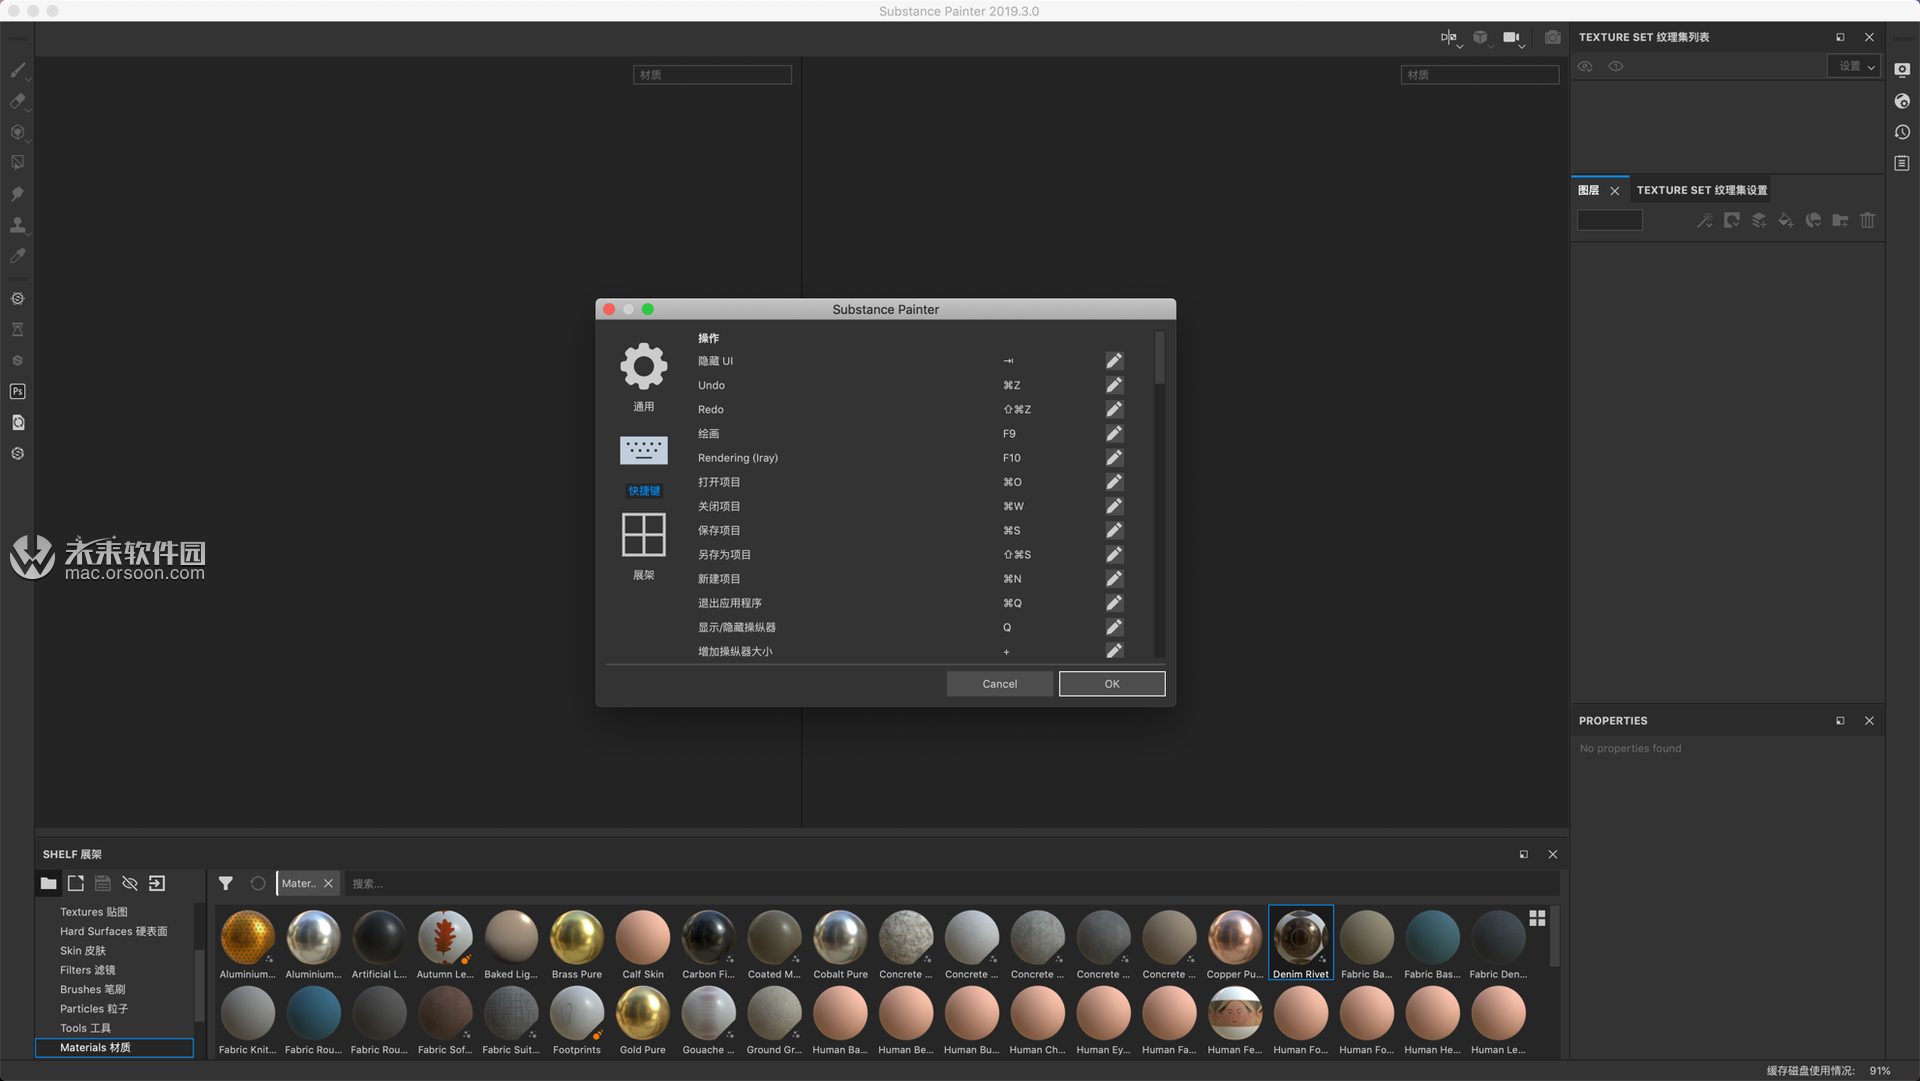Image resolution: width=1920 pixels, height=1081 pixels.
Task: Click the shelf search field
Action: (x=950, y=884)
